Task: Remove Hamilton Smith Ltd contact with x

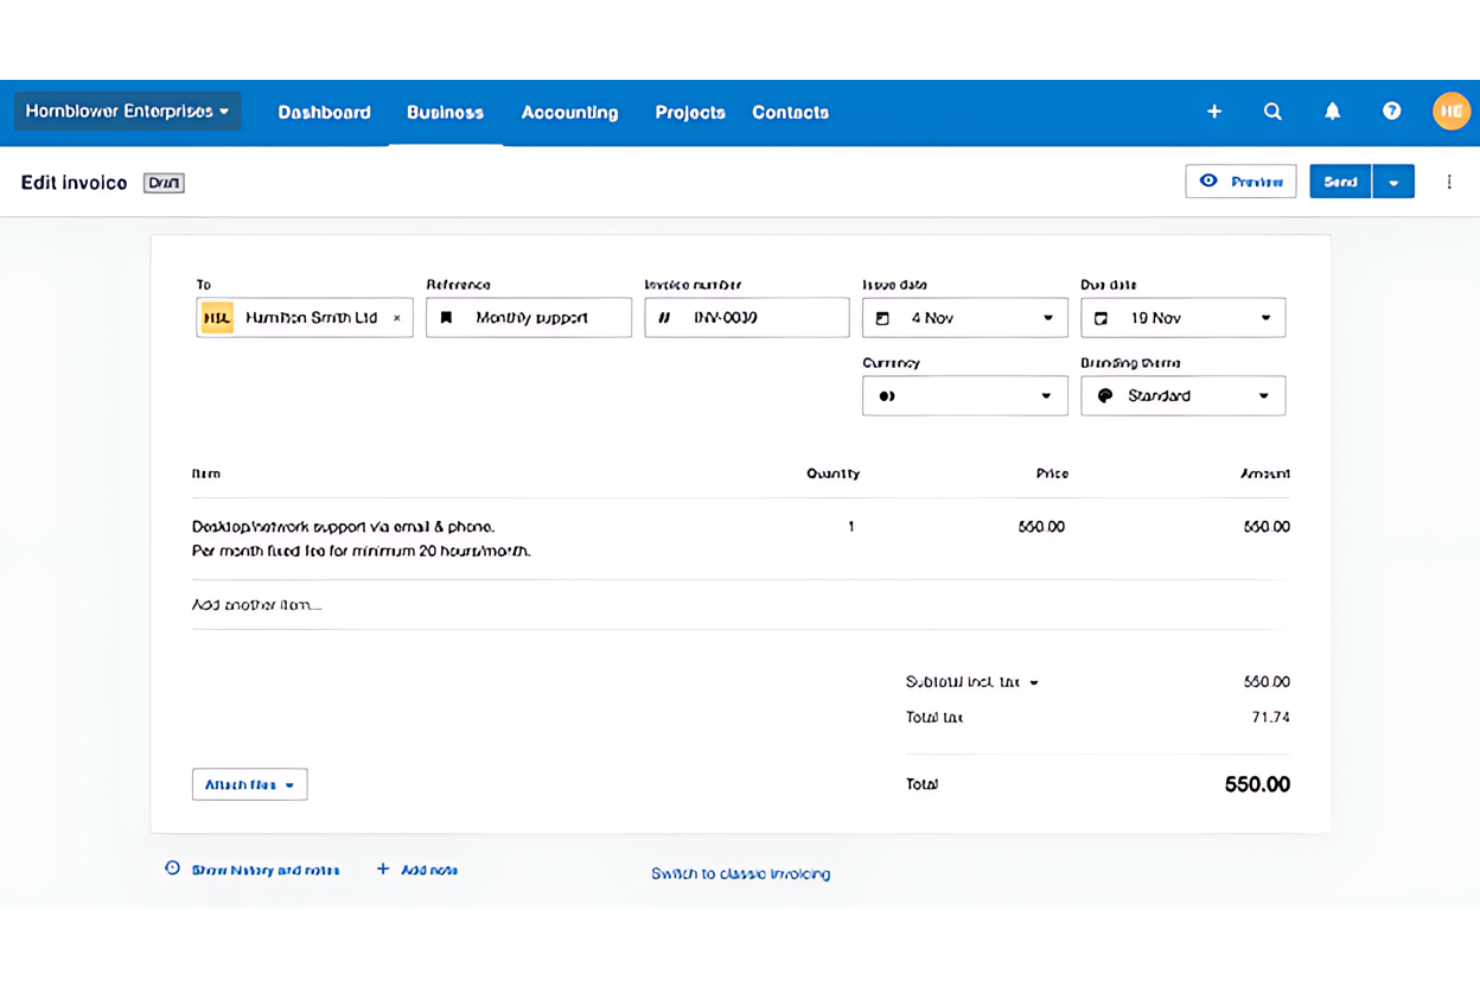Action: point(397,318)
